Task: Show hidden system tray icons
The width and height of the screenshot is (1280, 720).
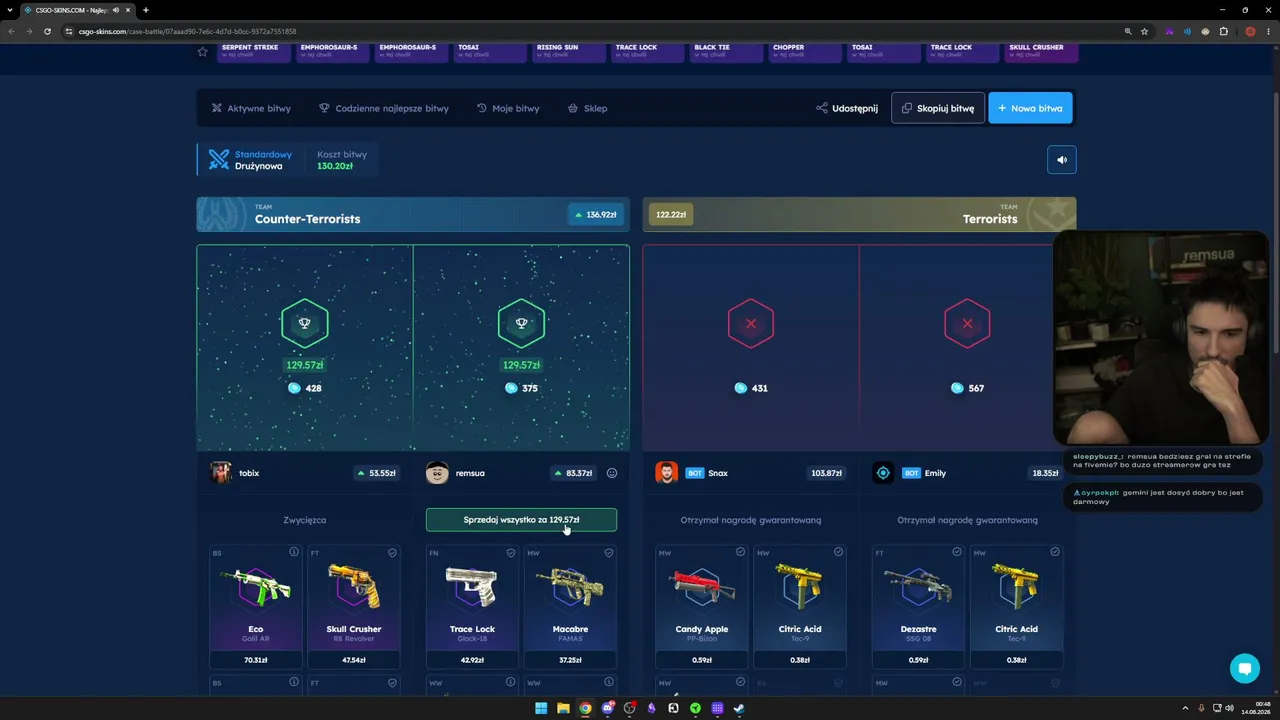Action: click(x=1185, y=708)
